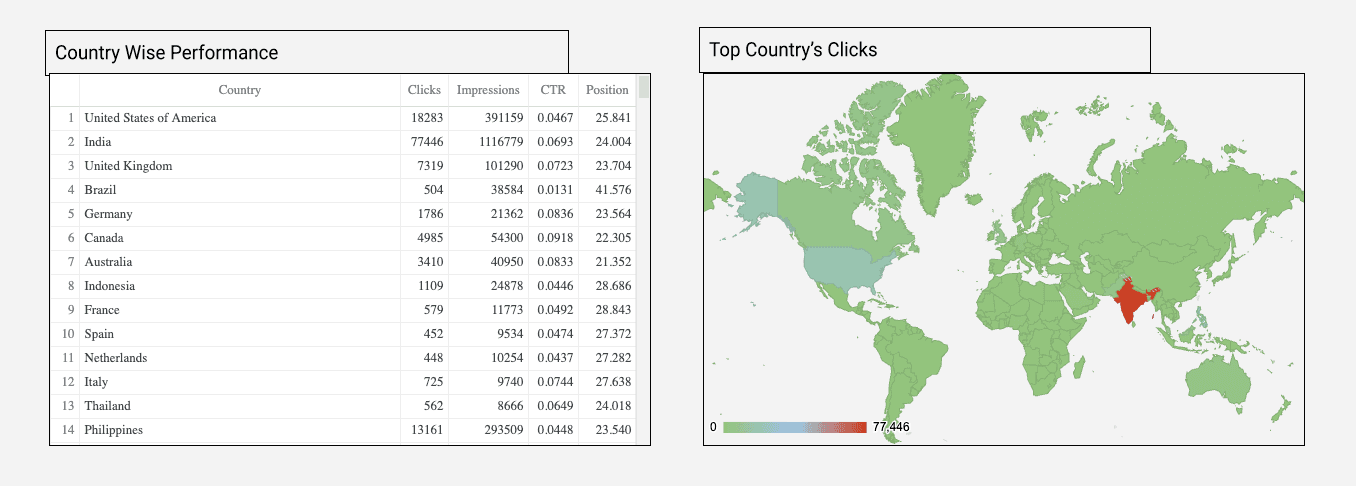Select the 'Philippines' country cell
1356x486 pixels.
pyautogui.click(x=240, y=430)
